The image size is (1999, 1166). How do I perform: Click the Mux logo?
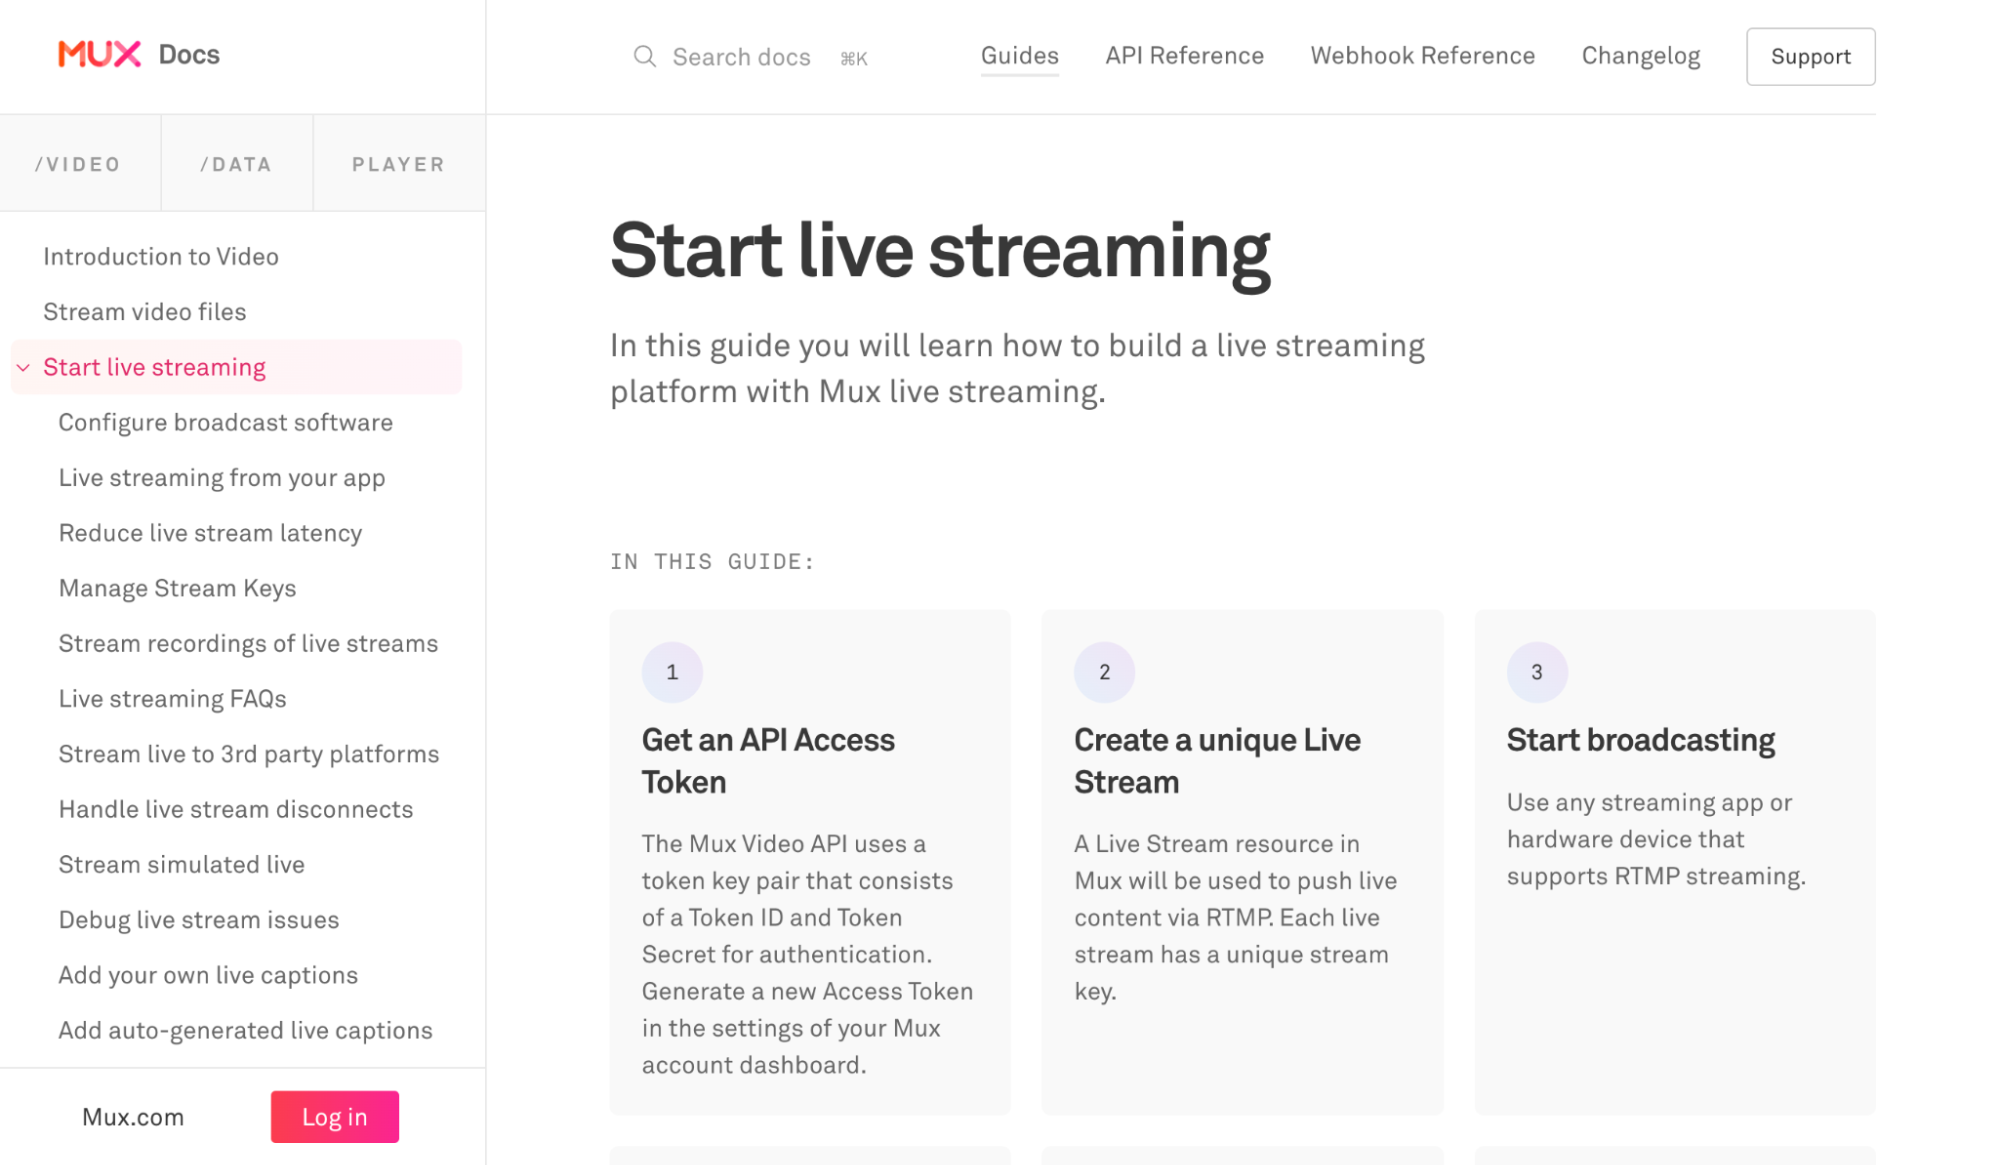click(99, 54)
